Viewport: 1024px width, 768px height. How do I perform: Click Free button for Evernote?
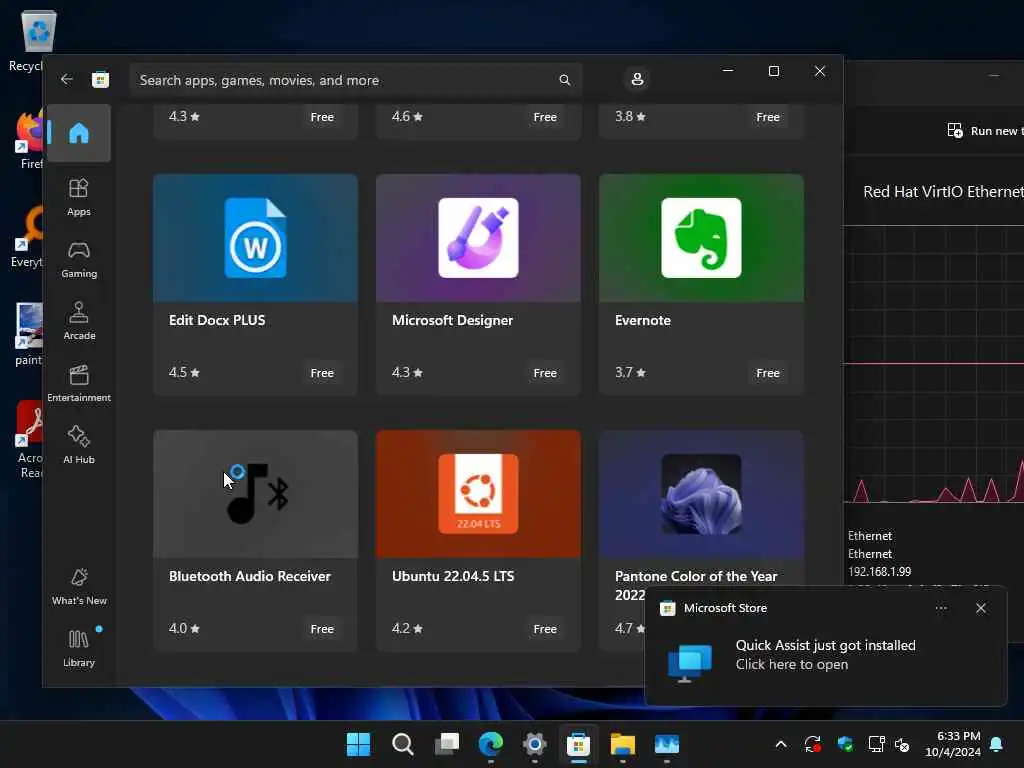768,373
